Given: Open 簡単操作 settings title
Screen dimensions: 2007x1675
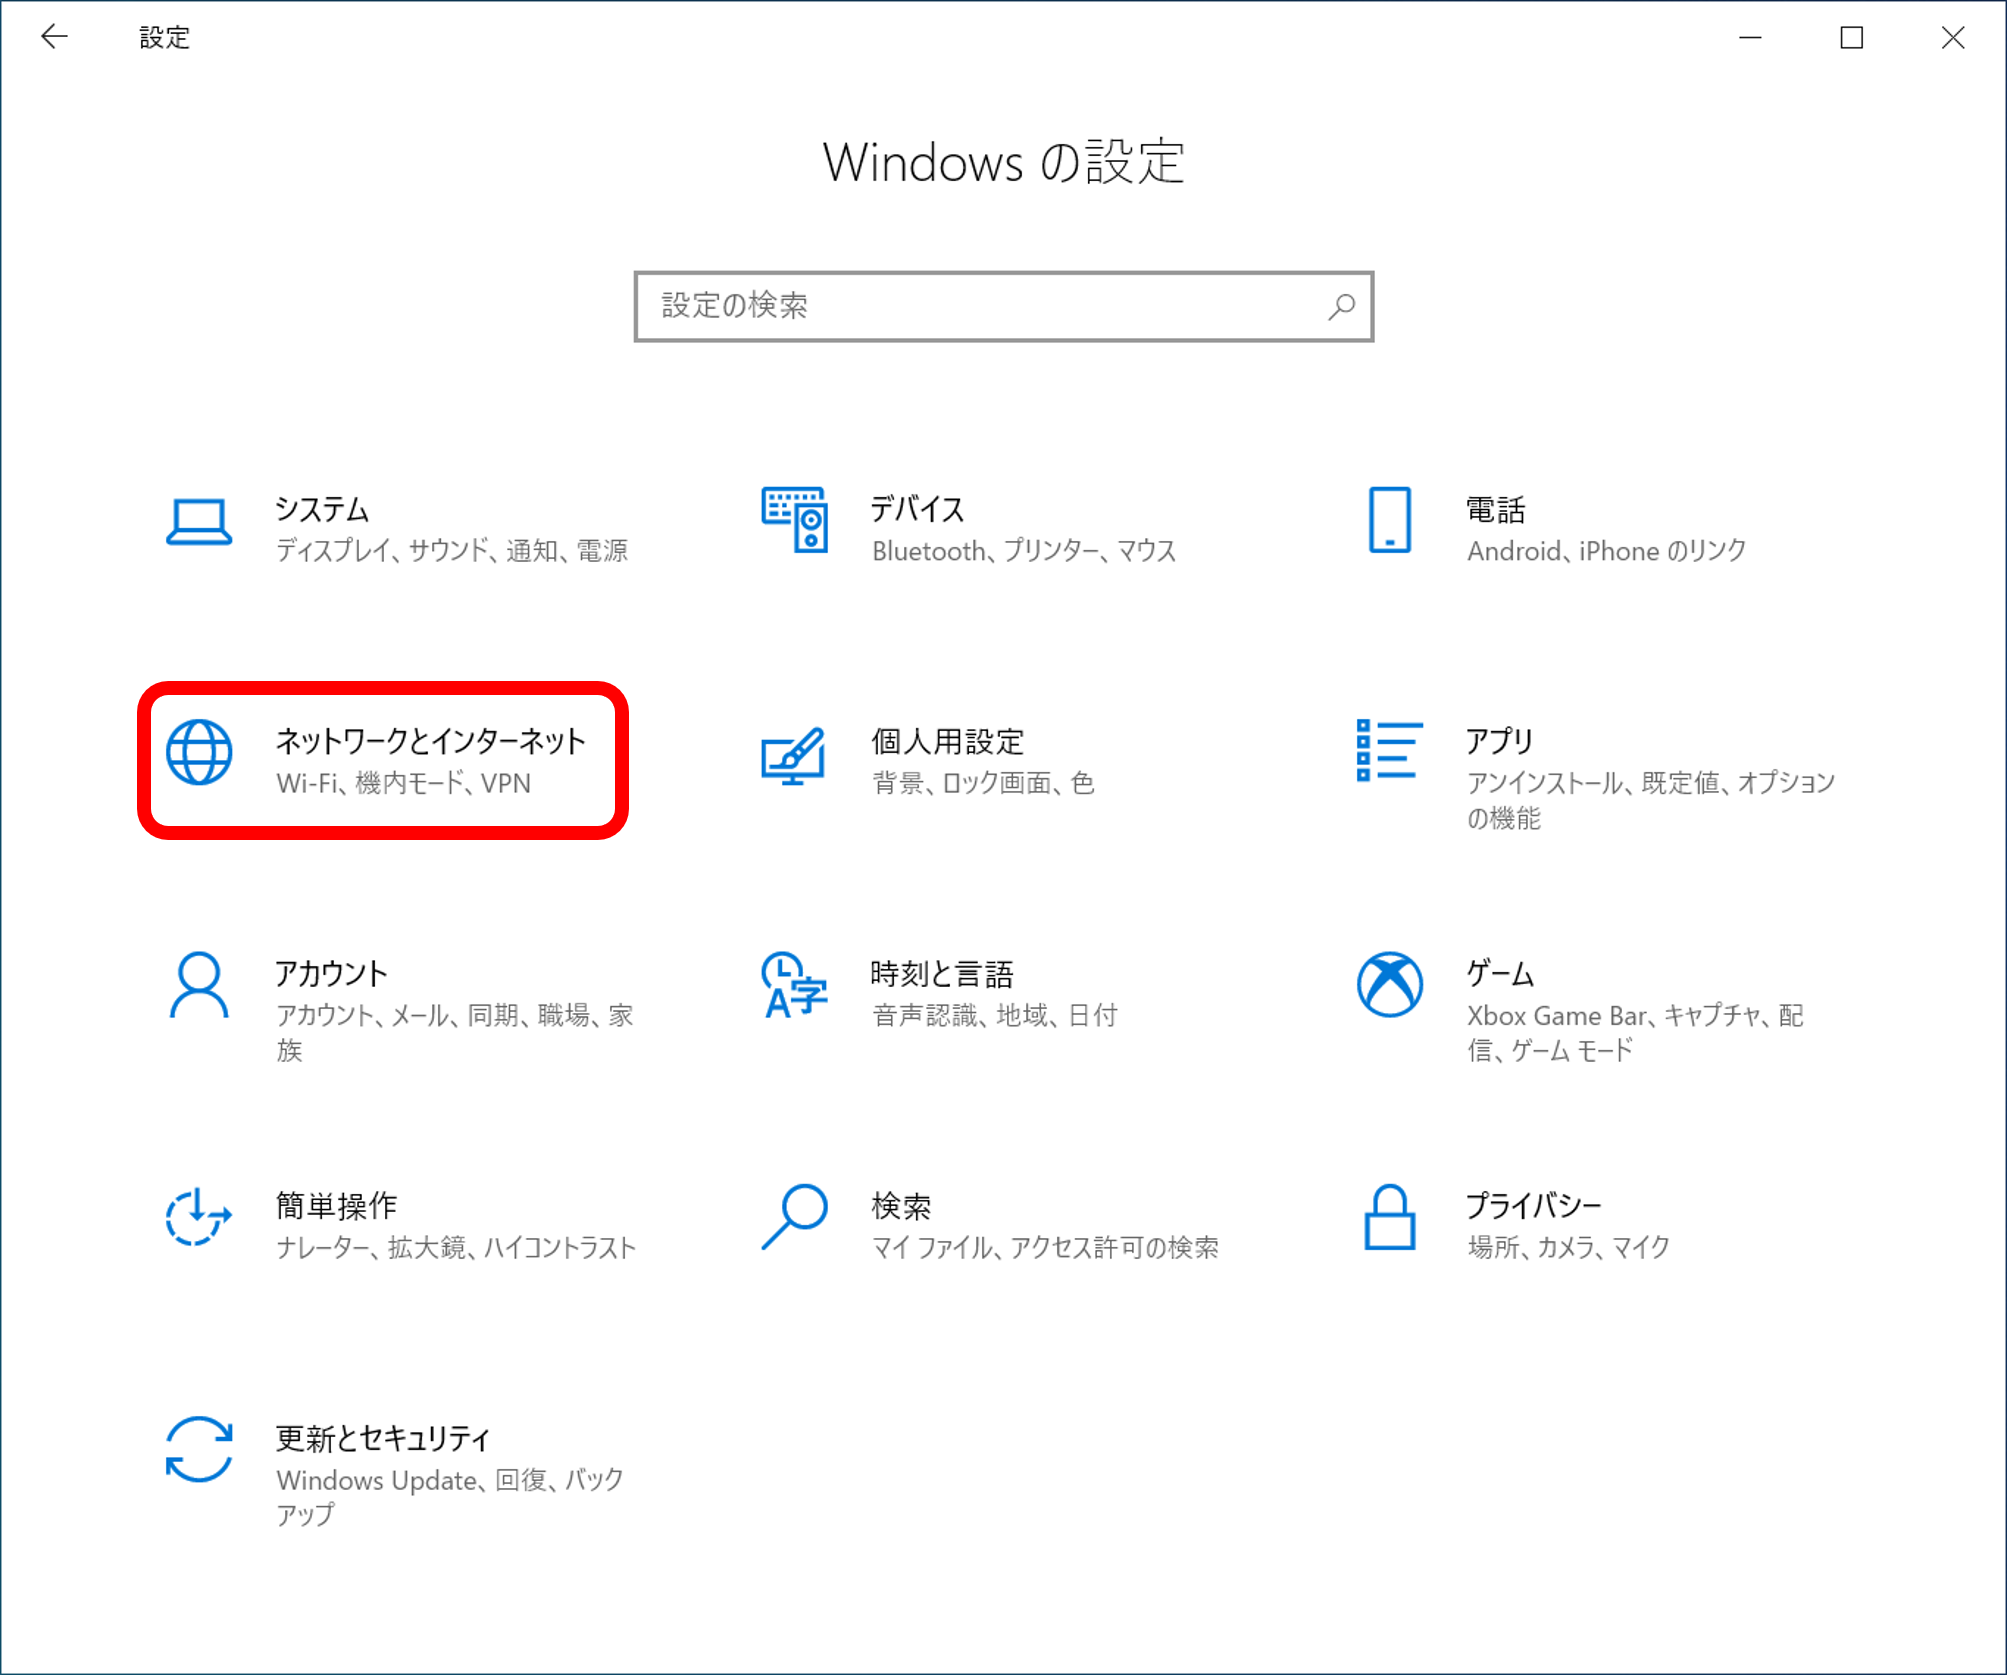Looking at the screenshot, I should pyautogui.click(x=336, y=1205).
